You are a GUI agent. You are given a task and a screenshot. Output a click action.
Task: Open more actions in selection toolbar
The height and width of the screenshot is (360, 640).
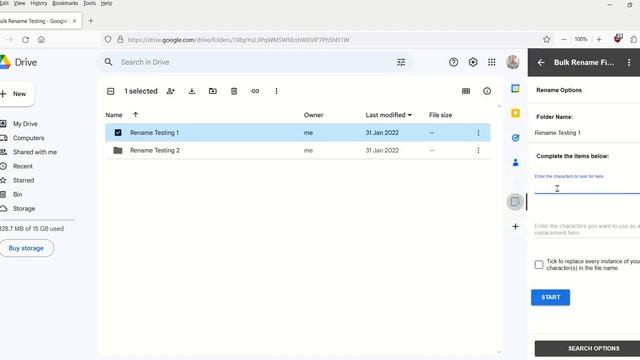point(276,91)
